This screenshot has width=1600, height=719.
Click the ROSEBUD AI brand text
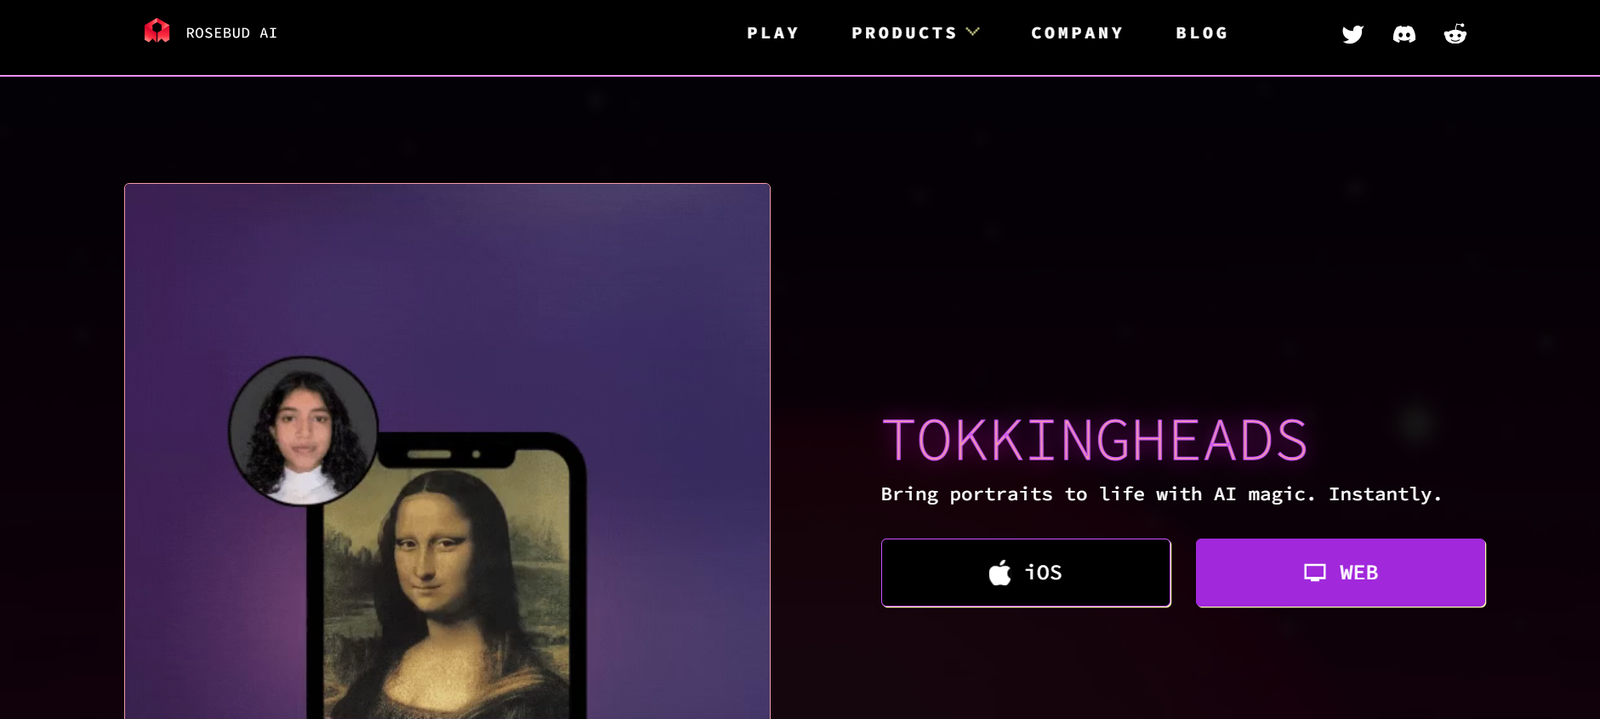pyautogui.click(x=232, y=33)
